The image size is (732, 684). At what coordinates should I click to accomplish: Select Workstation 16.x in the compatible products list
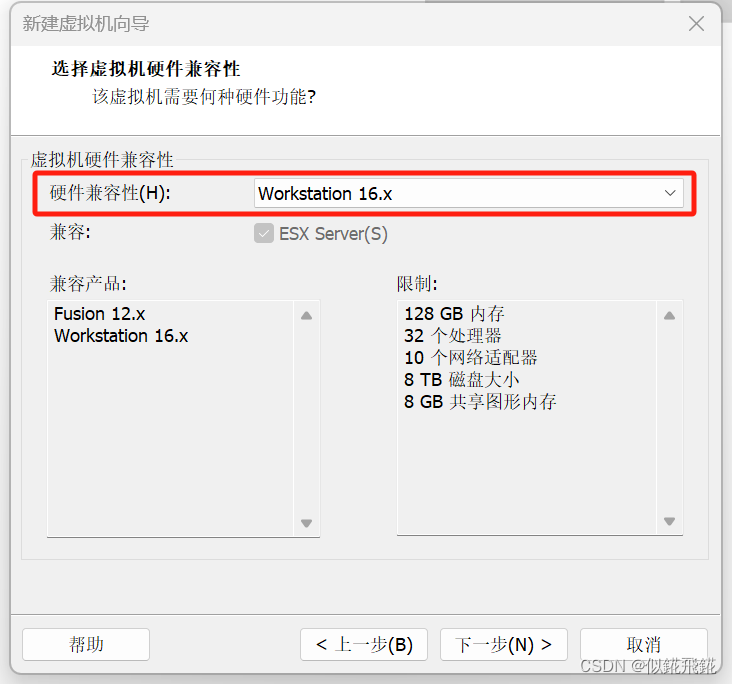(121, 336)
